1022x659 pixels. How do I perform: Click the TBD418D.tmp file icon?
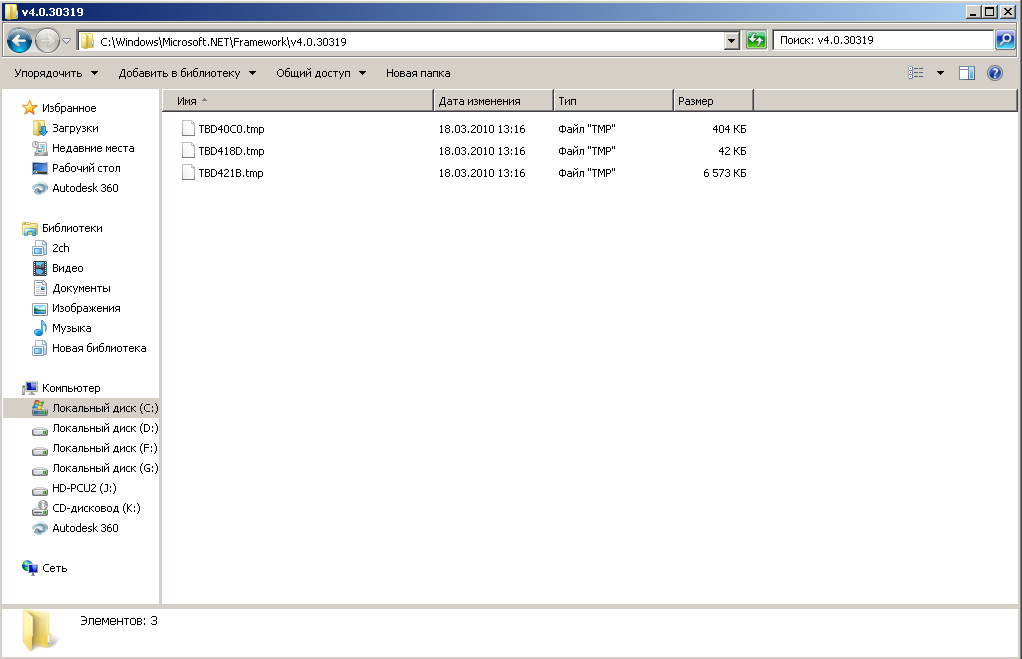click(188, 151)
